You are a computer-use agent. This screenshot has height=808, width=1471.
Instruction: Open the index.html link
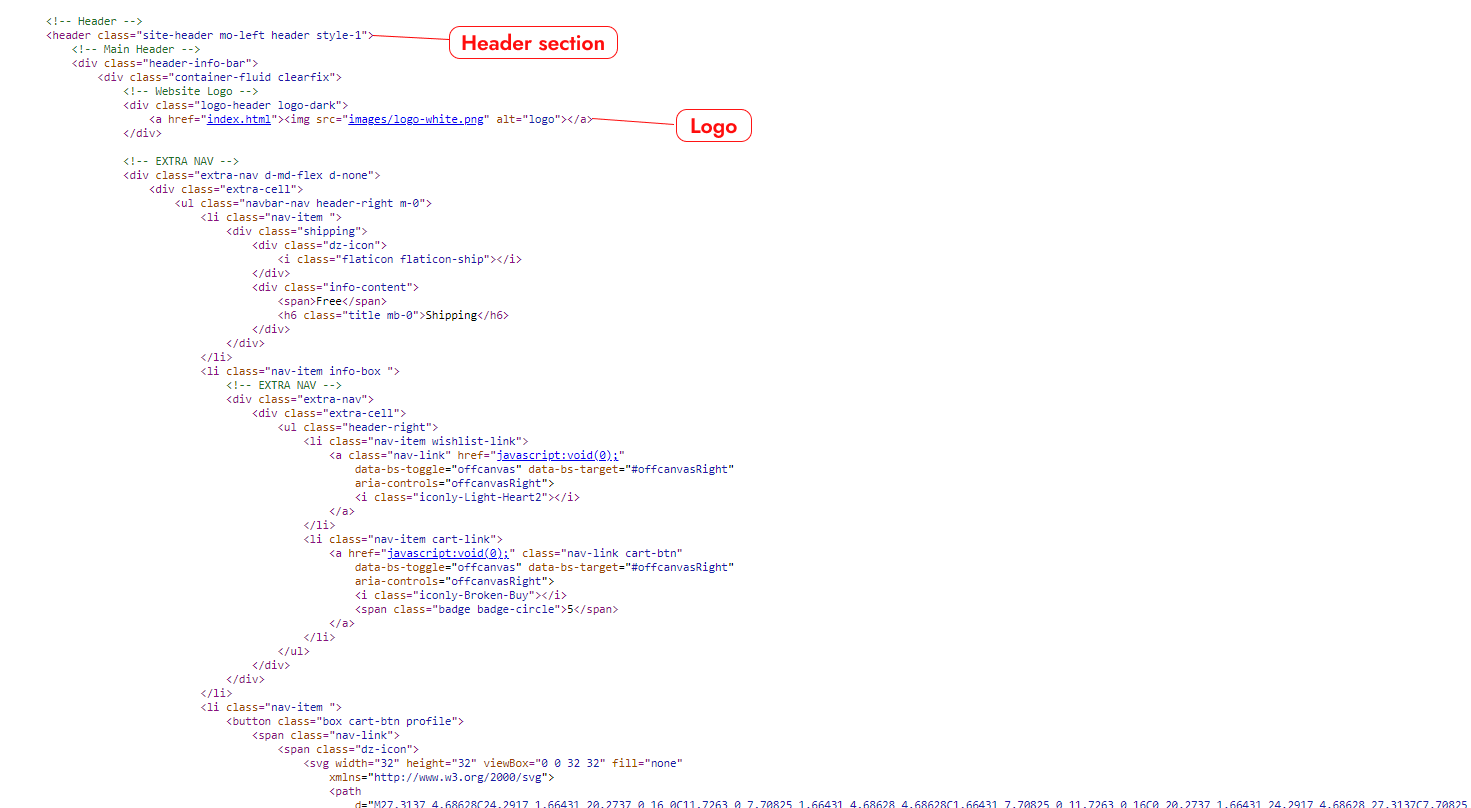pyautogui.click(x=238, y=119)
